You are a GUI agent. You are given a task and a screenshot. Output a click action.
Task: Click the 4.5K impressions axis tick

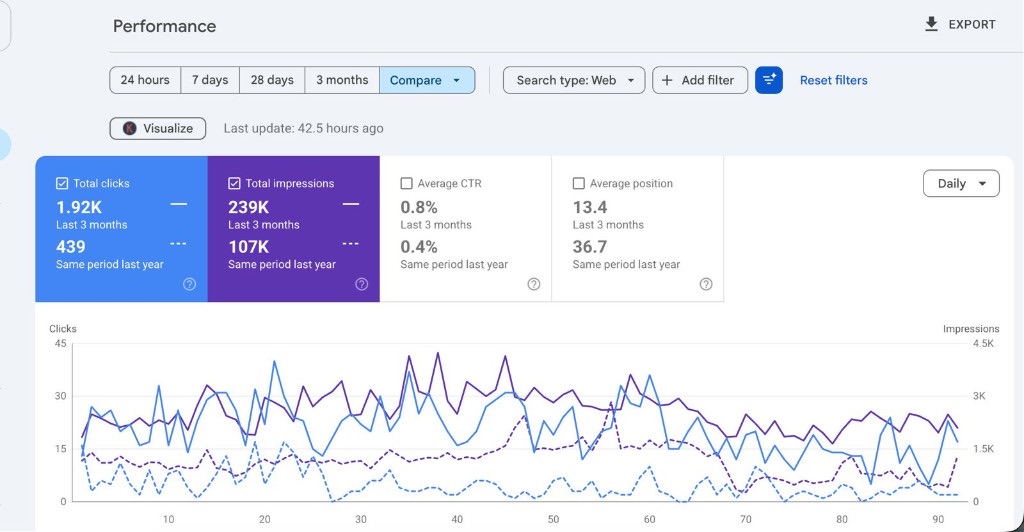(984, 343)
